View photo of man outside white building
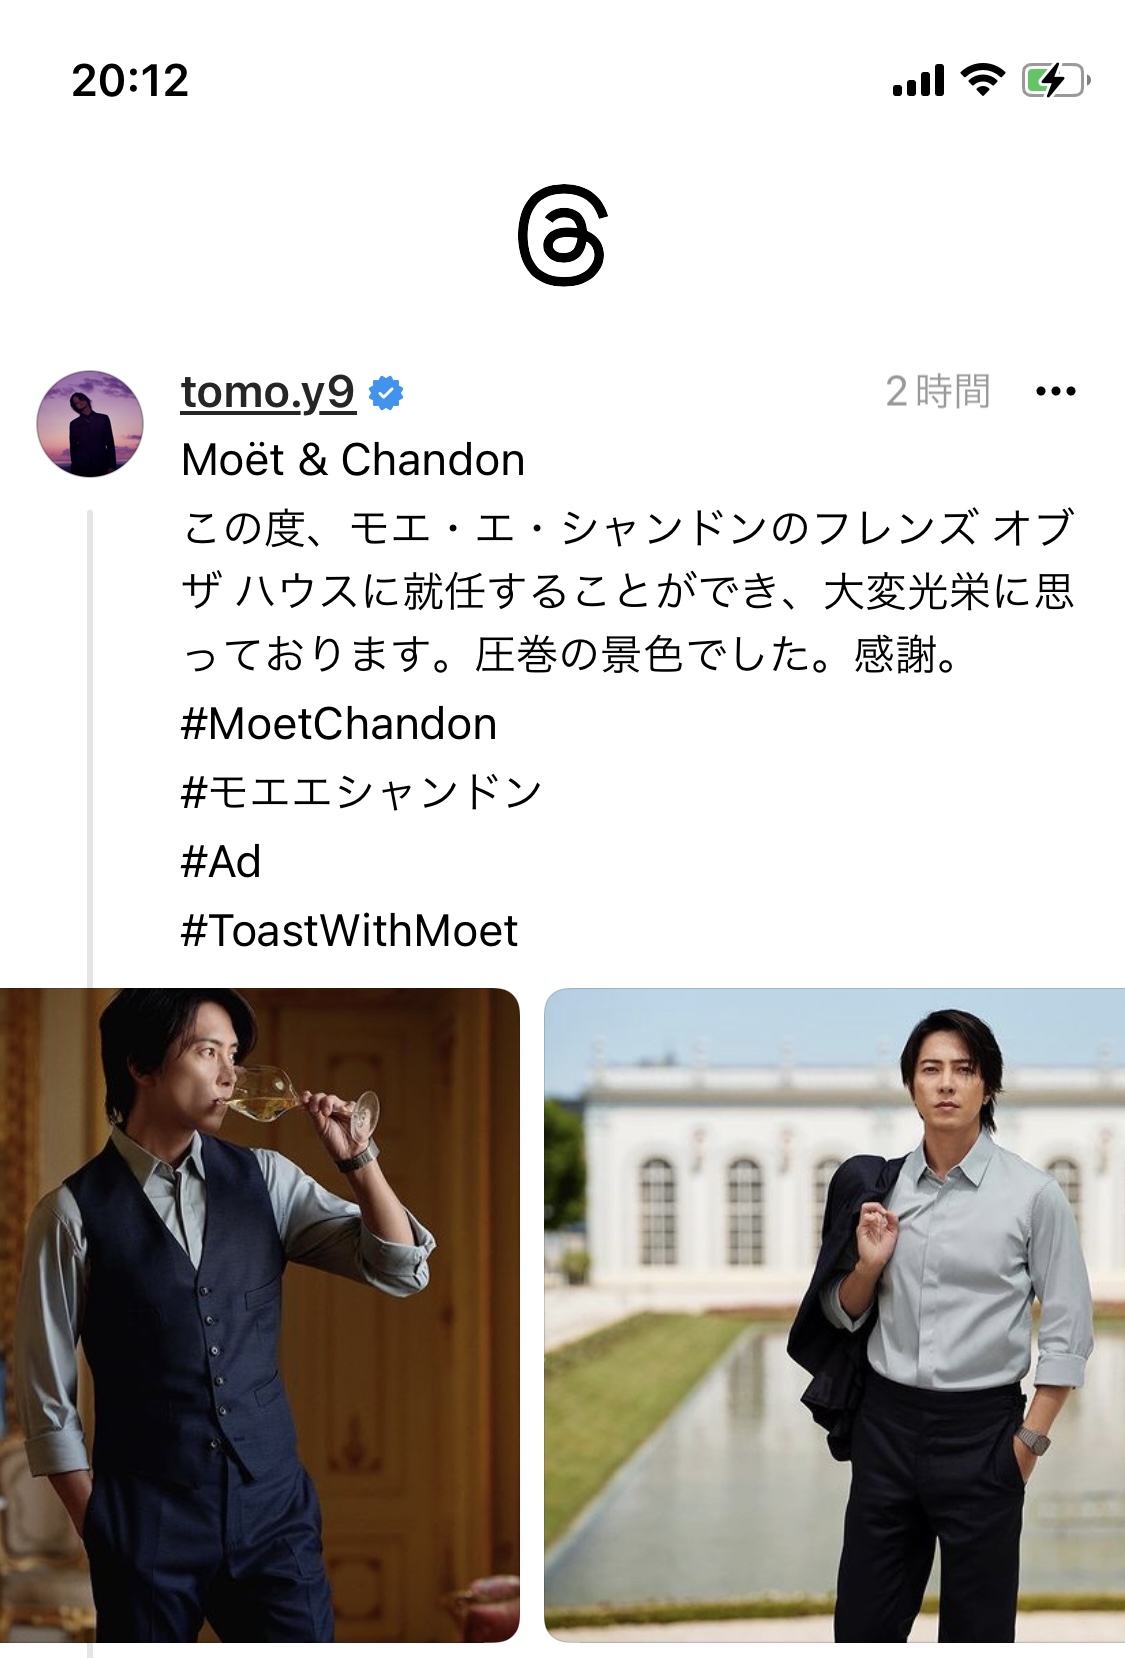The width and height of the screenshot is (1125, 1658). click(834, 1315)
